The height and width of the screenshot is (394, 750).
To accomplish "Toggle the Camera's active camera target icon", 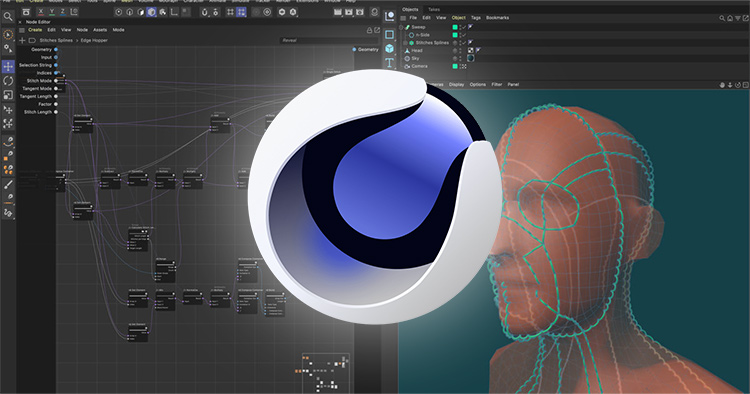I will tap(463, 66).
